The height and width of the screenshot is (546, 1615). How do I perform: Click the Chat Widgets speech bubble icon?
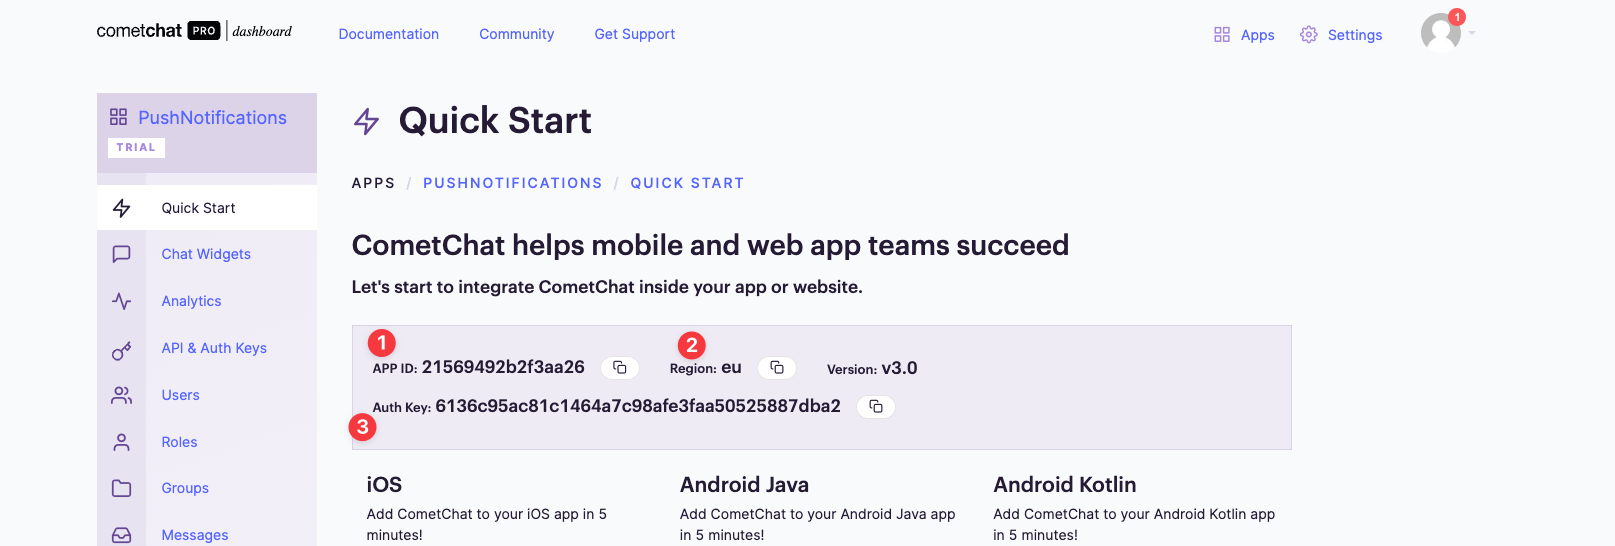click(x=122, y=254)
